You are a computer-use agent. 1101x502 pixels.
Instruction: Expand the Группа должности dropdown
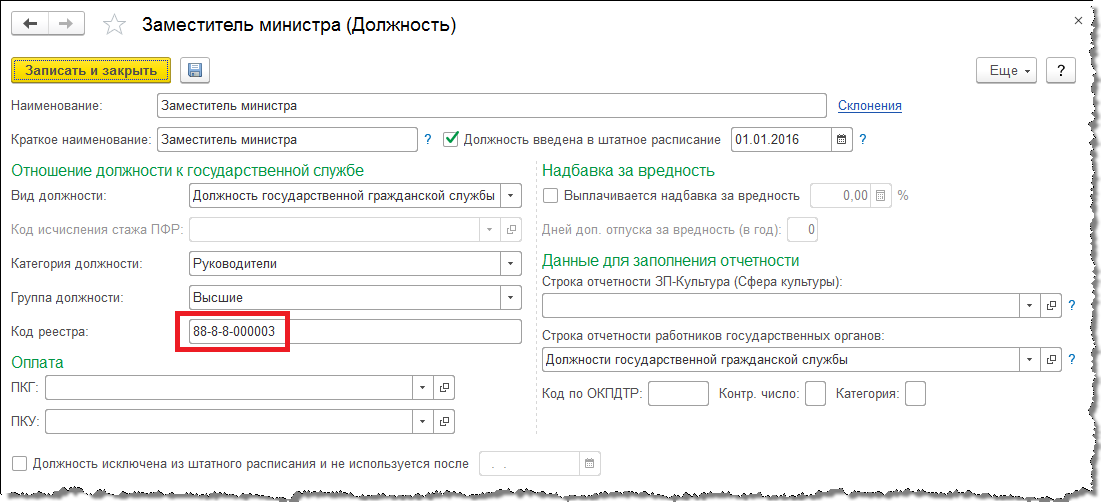click(x=511, y=298)
